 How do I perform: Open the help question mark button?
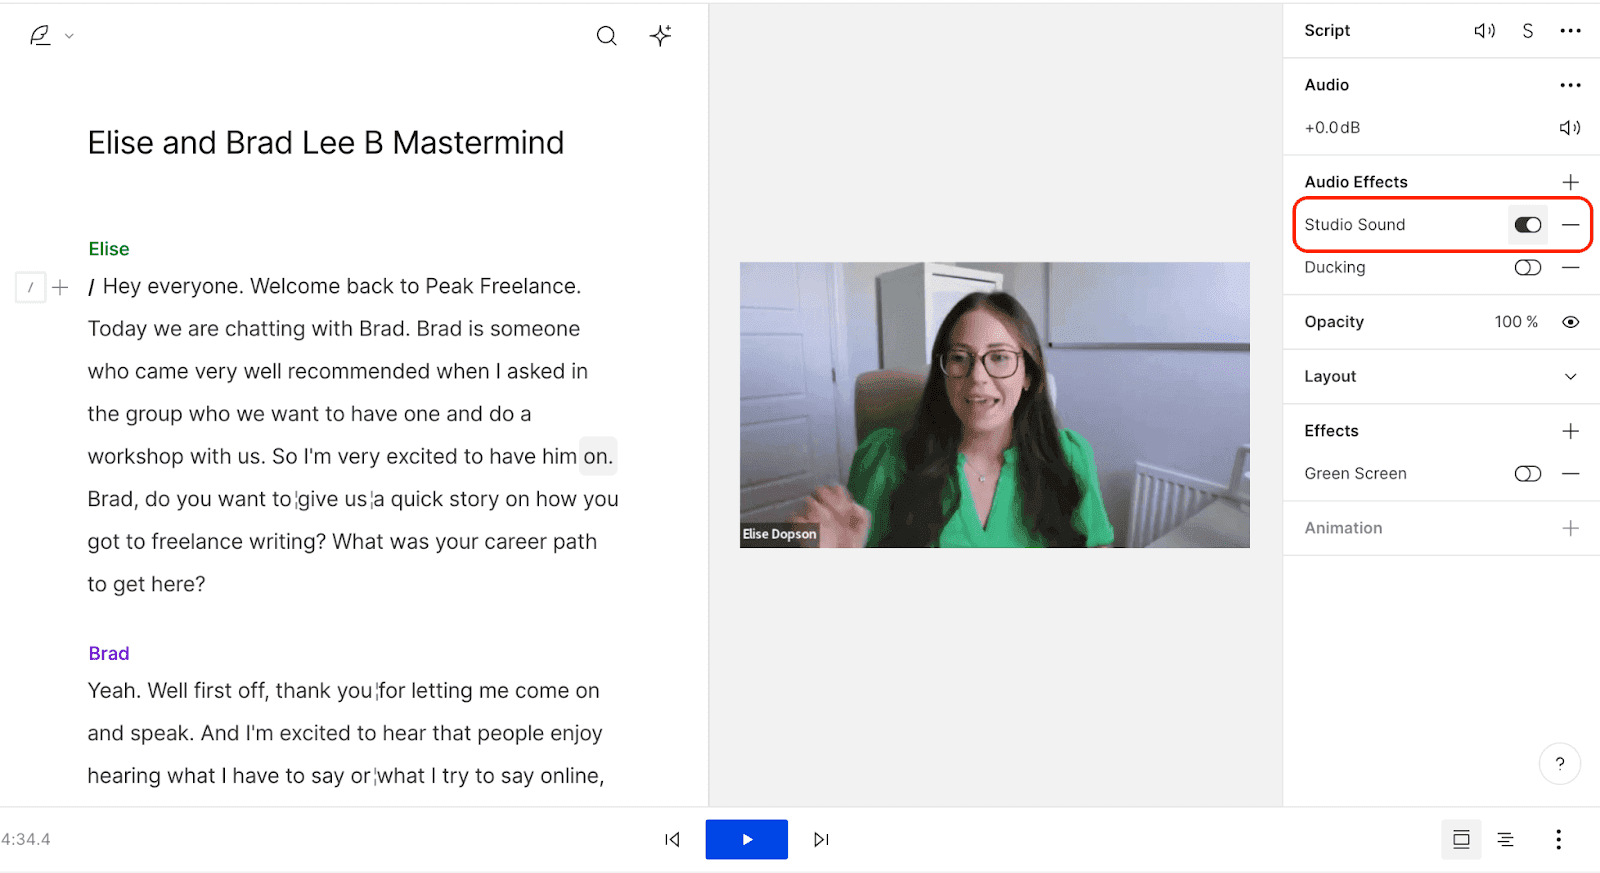[x=1560, y=764]
